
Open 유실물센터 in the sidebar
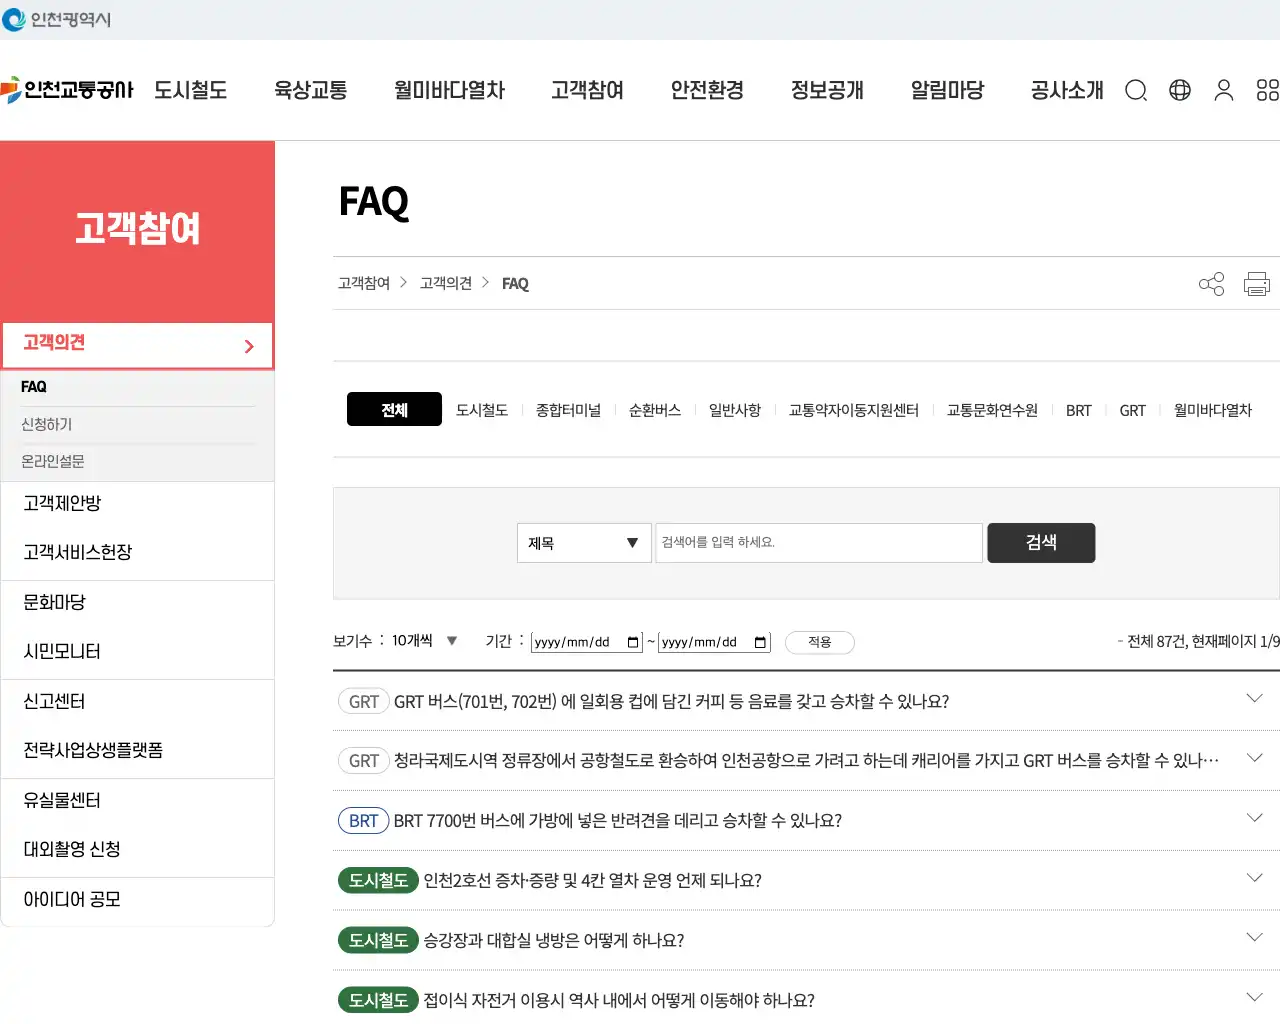click(62, 801)
